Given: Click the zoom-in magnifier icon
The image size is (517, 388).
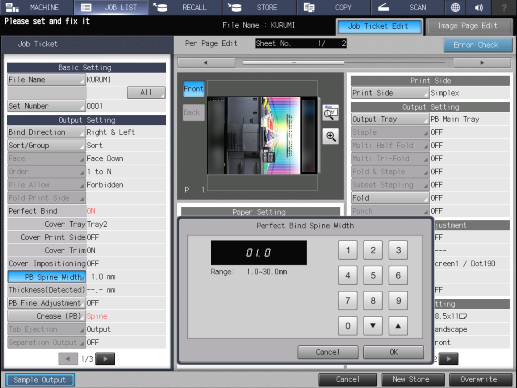Looking at the screenshot, I should pos(331,136).
